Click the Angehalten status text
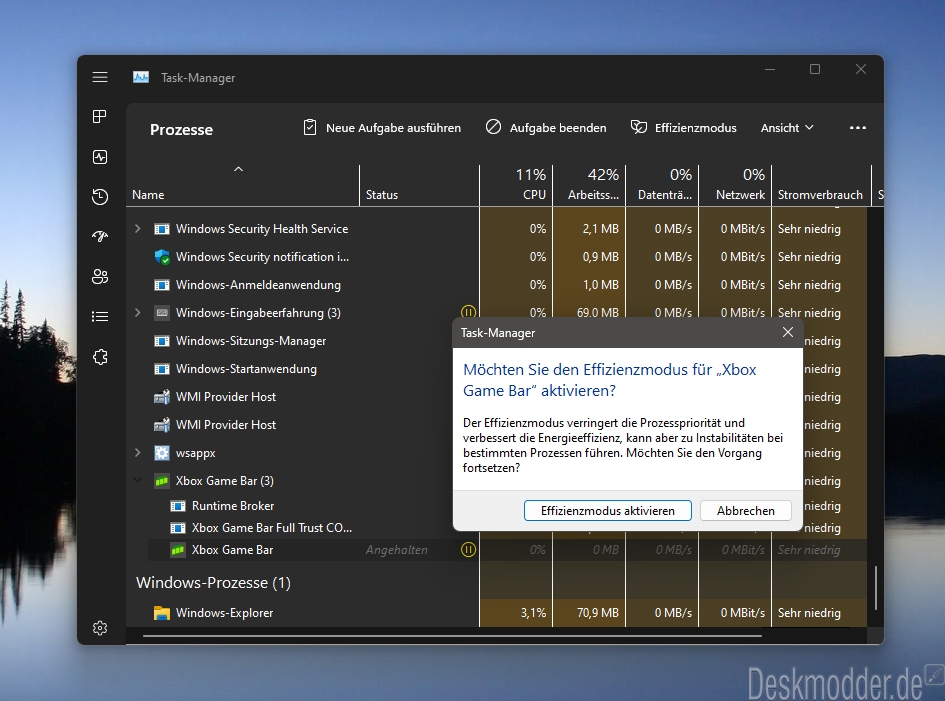 (x=397, y=550)
